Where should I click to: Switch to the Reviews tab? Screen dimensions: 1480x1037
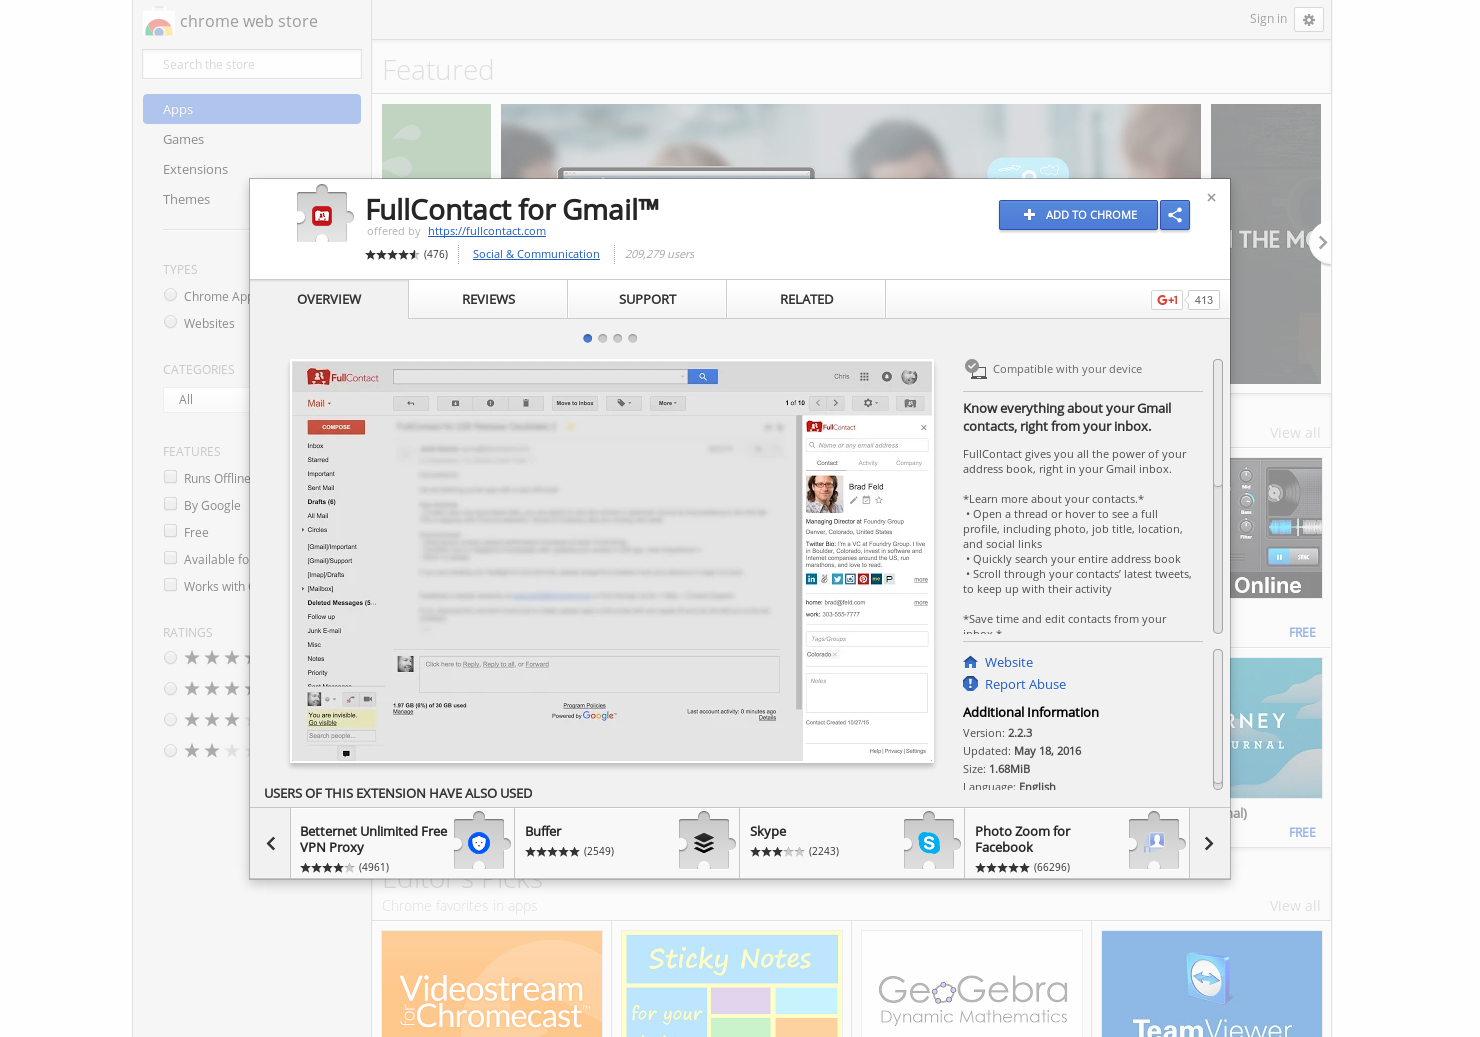[x=487, y=299]
